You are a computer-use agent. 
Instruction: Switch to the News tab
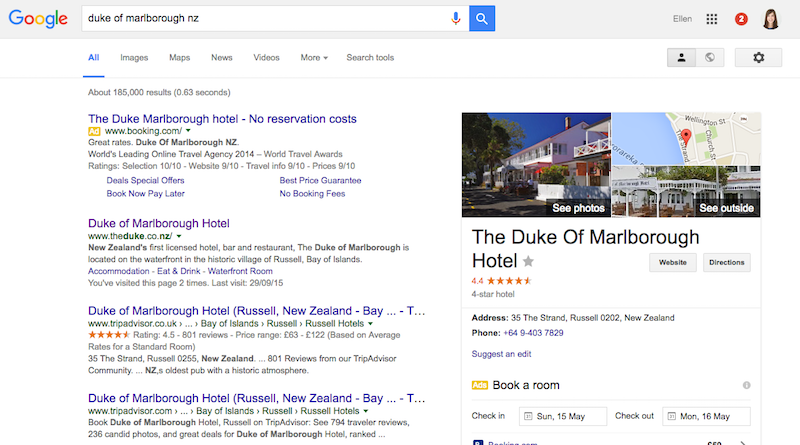tap(222, 58)
